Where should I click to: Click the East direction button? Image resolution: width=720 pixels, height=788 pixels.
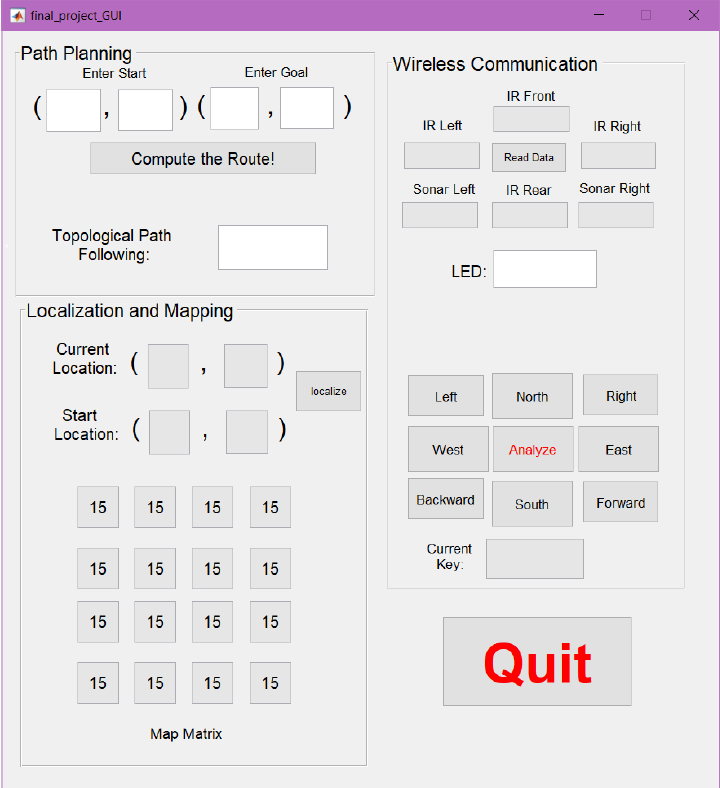click(x=618, y=449)
